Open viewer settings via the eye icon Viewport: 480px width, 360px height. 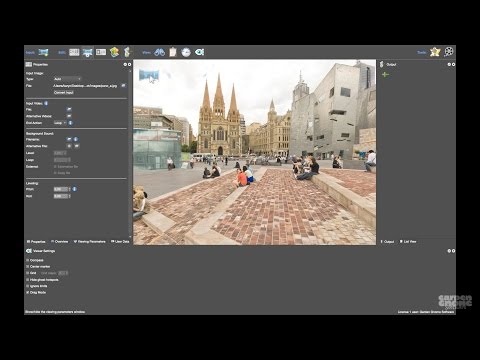(x=199, y=52)
